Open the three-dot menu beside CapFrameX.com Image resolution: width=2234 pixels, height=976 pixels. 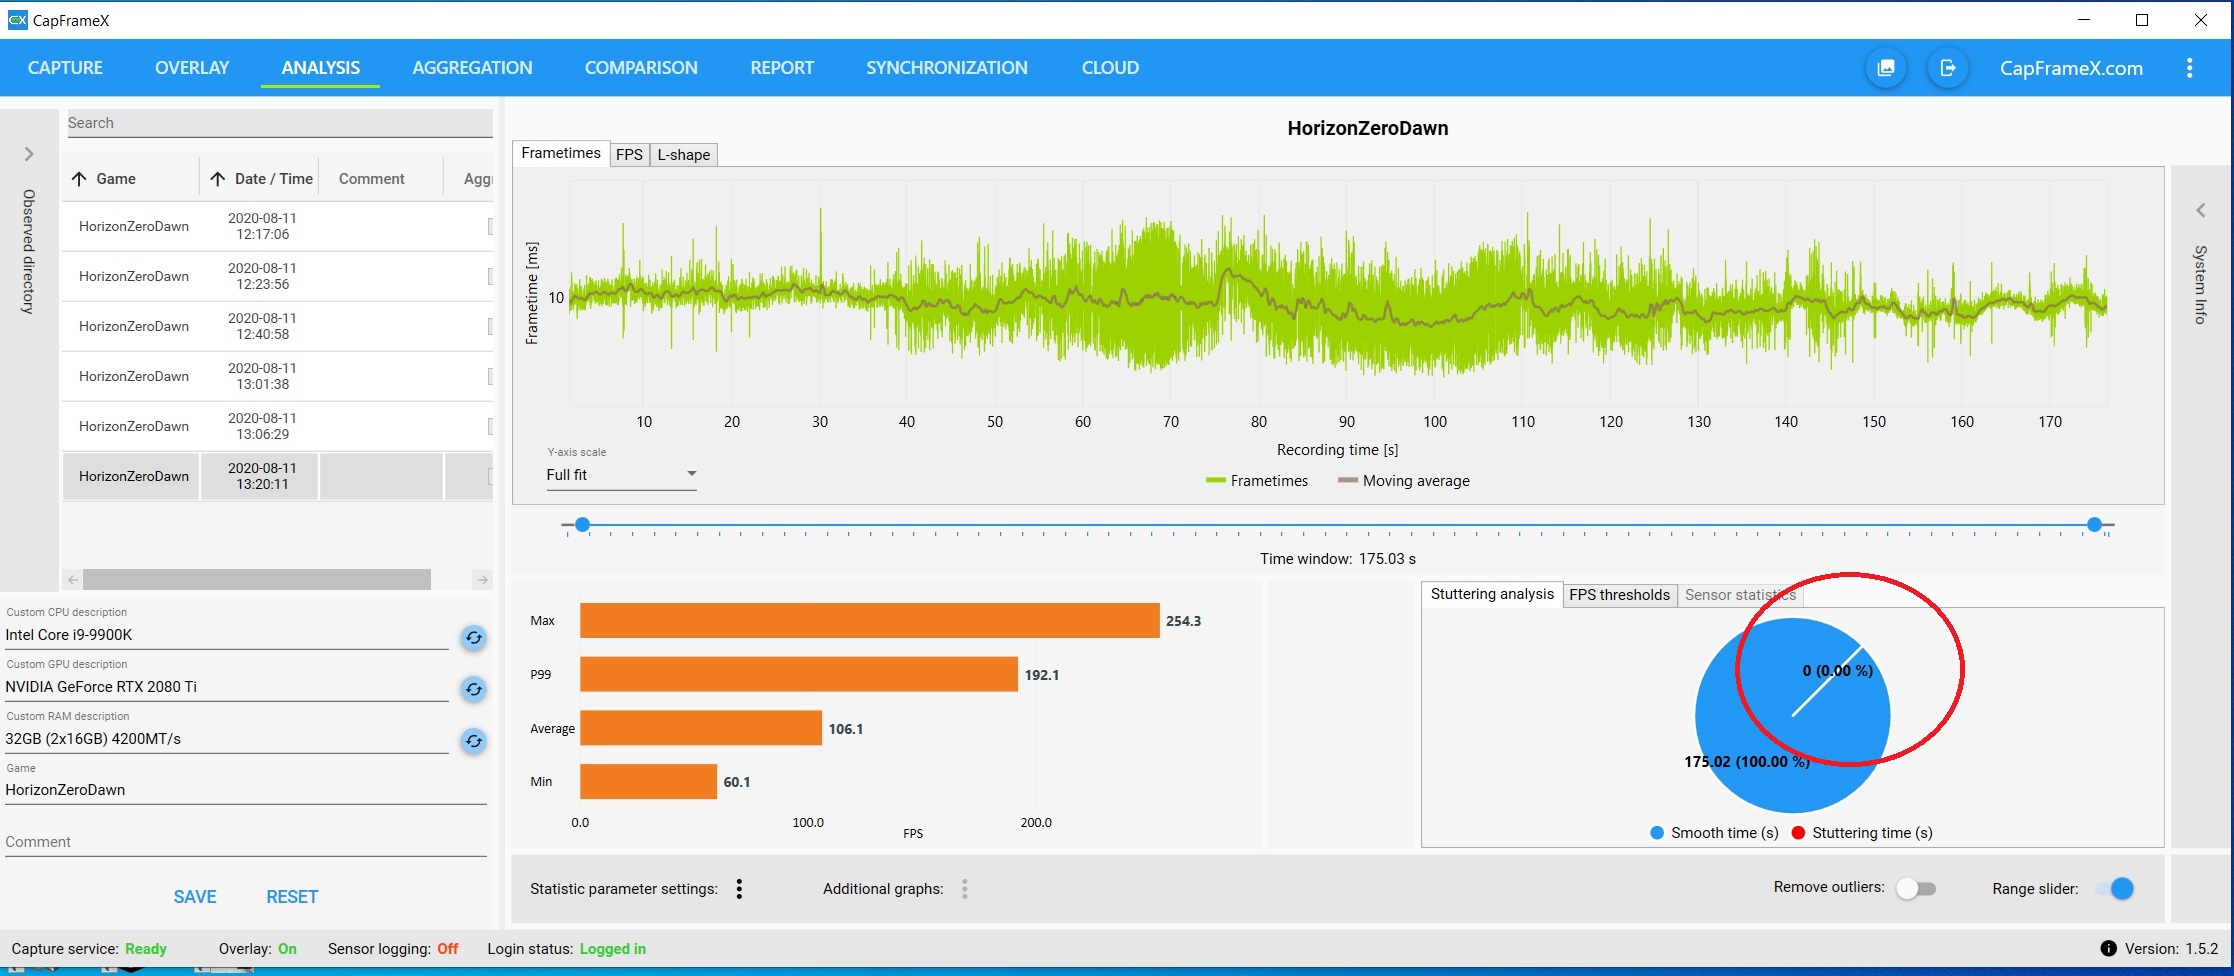click(2190, 68)
